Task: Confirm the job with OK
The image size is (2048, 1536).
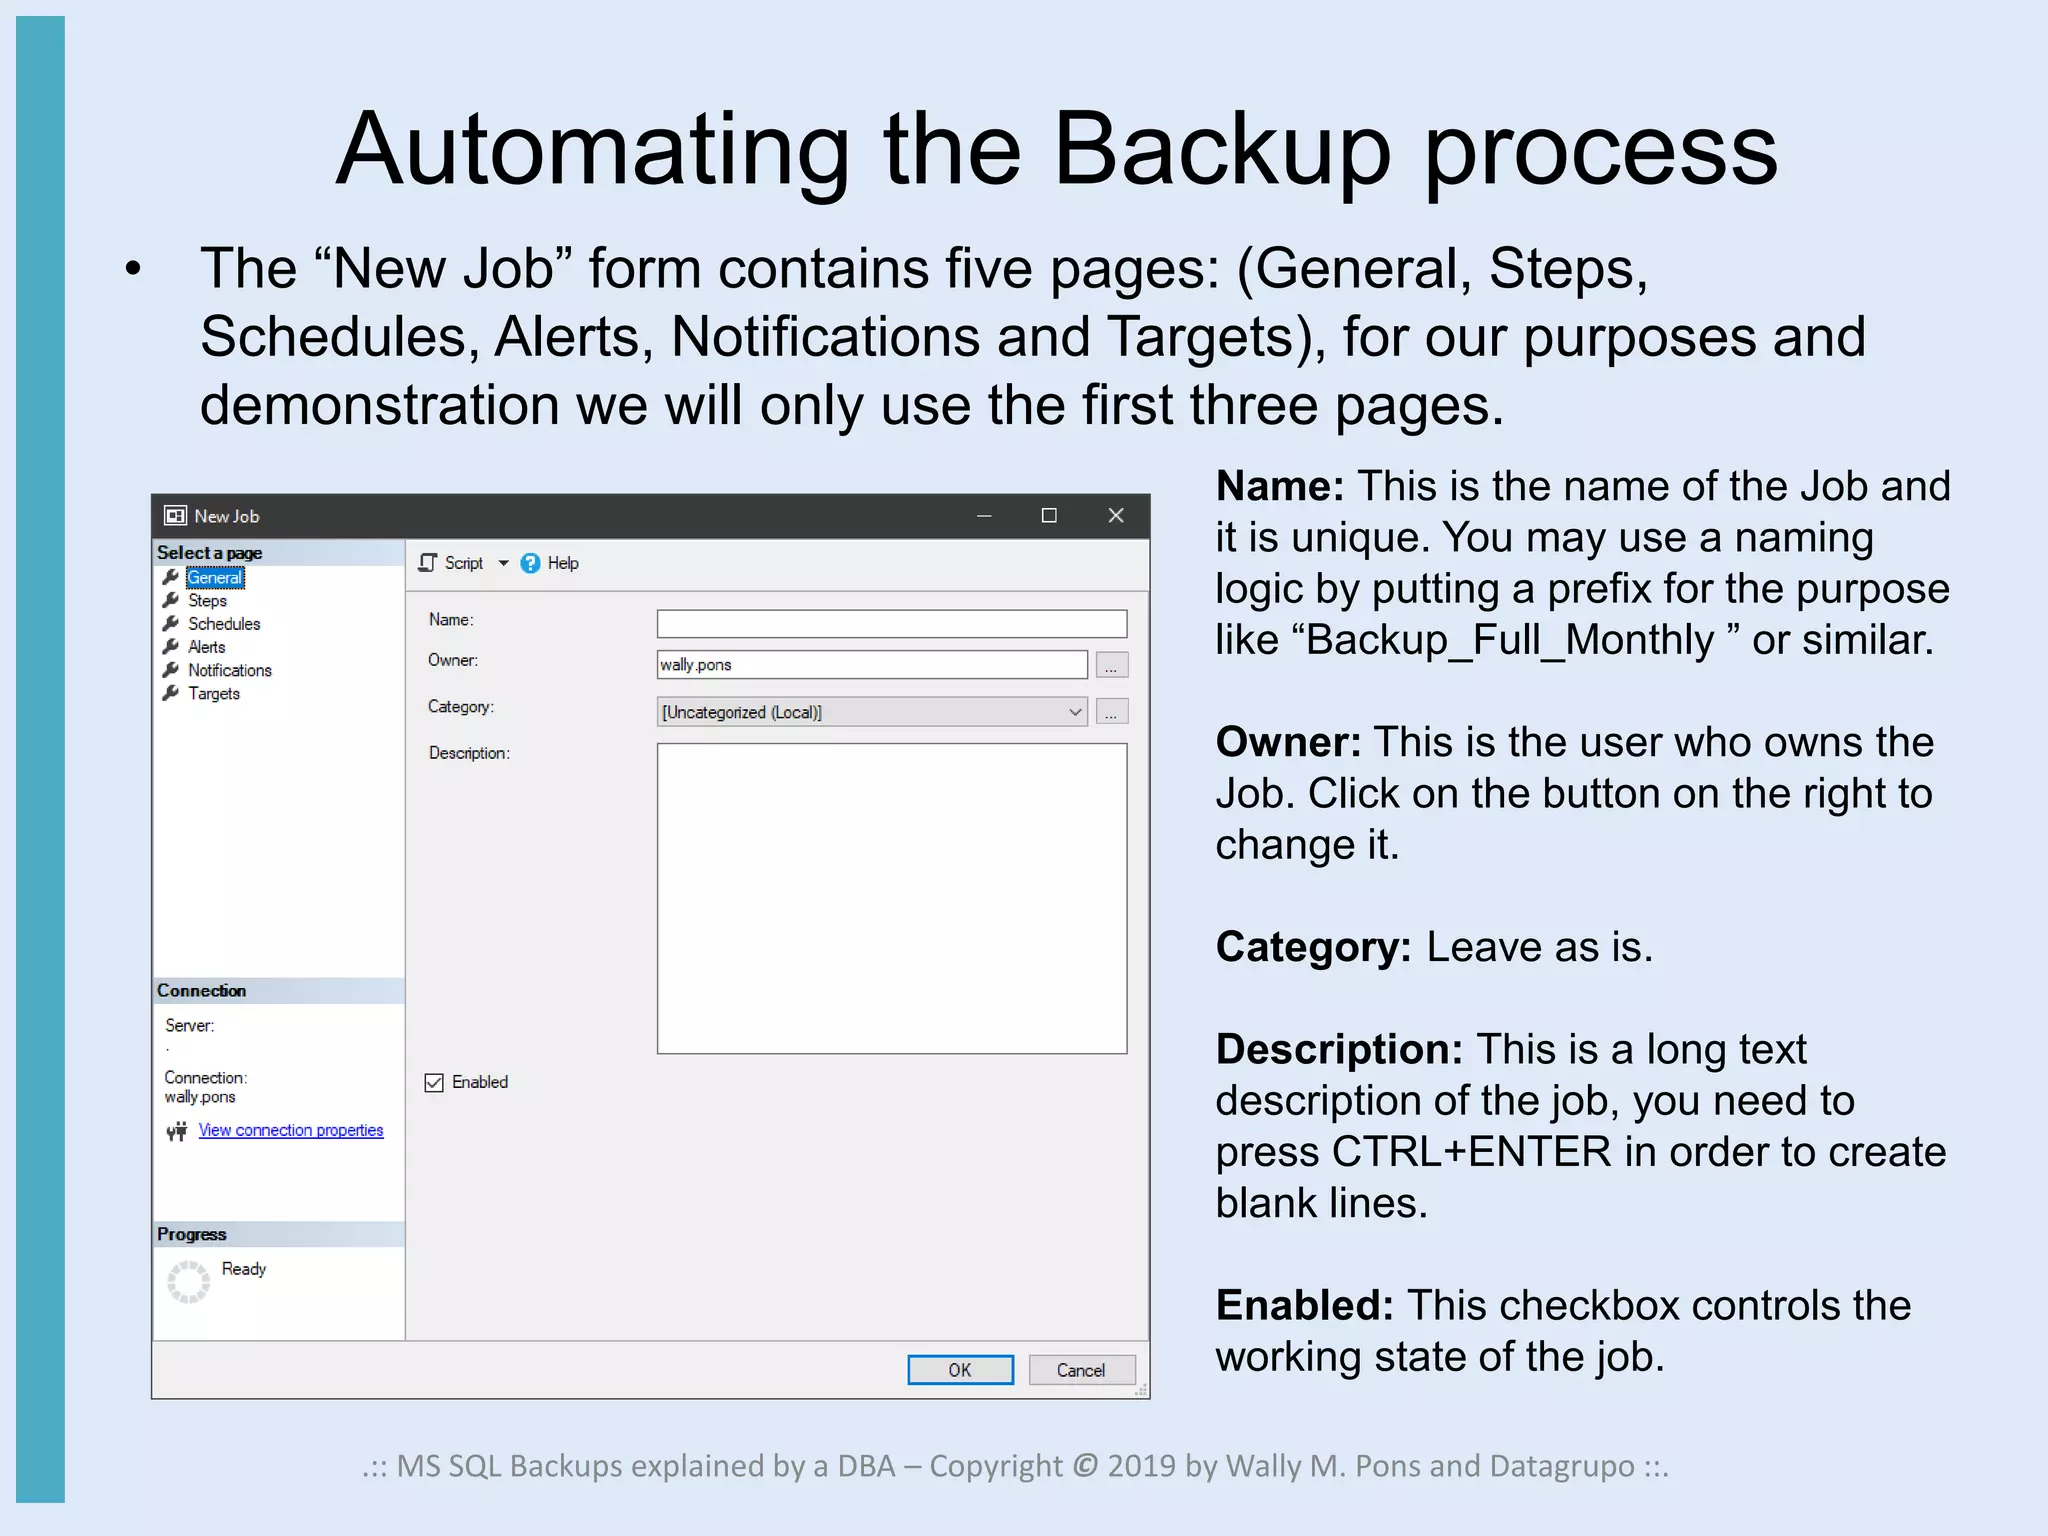Action: (960, 1370)
